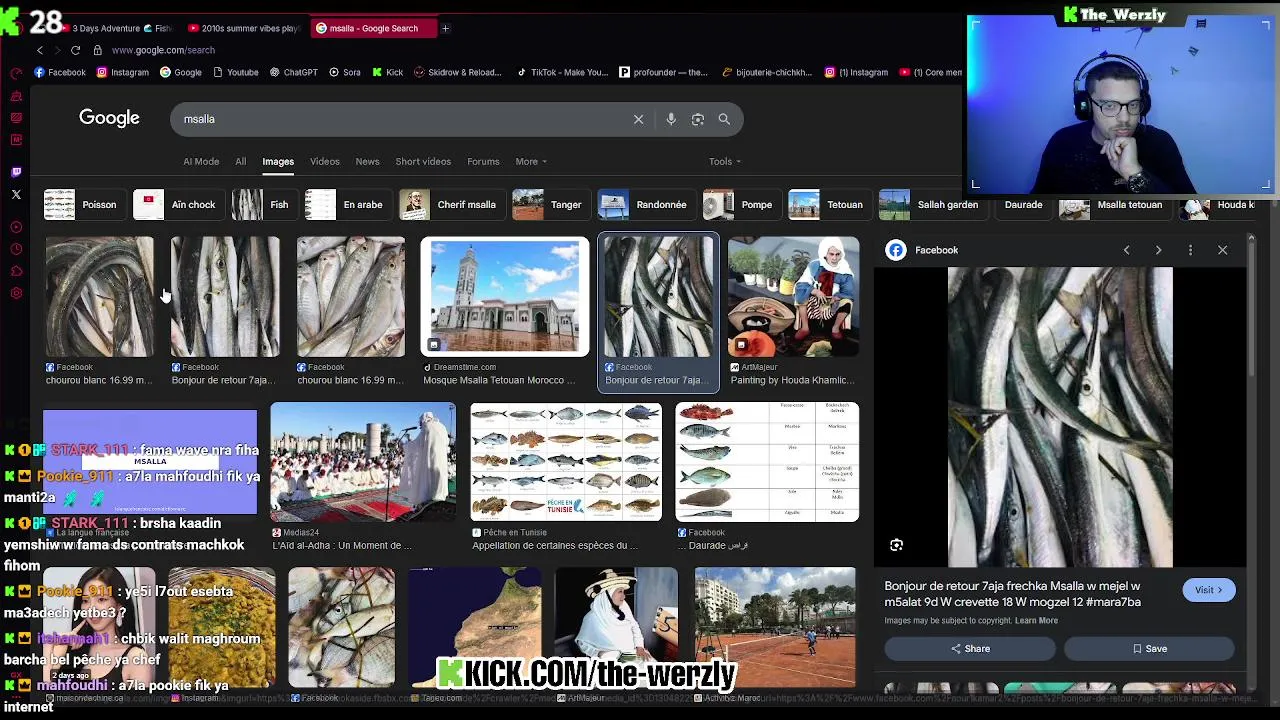Click the google.com/search address bar
Viewport: 1280px width, 720px height.
click(163, 50)
